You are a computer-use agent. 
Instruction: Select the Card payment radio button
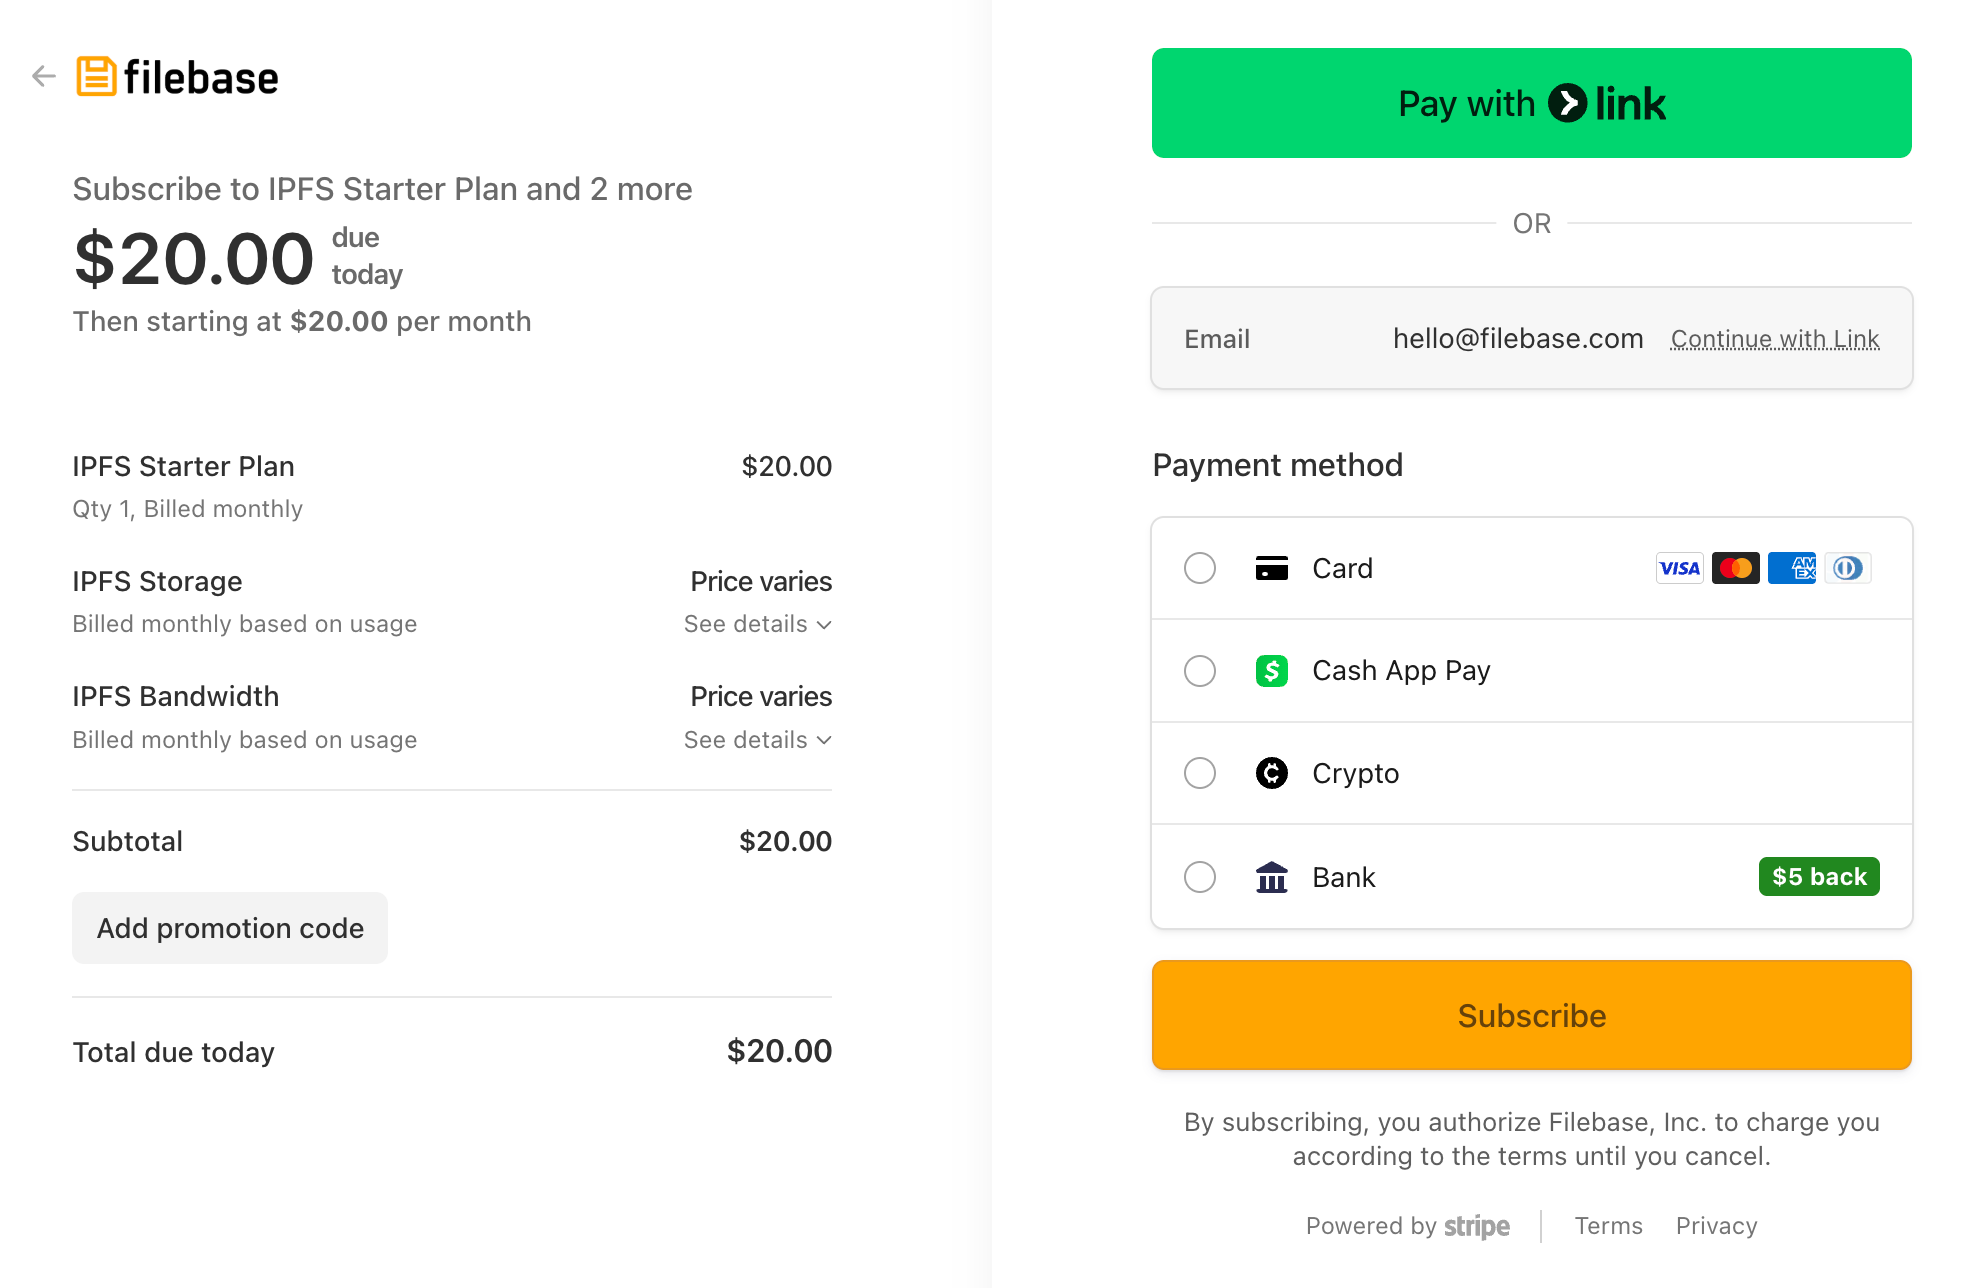pyautogui.click(x=1199, y=568)
